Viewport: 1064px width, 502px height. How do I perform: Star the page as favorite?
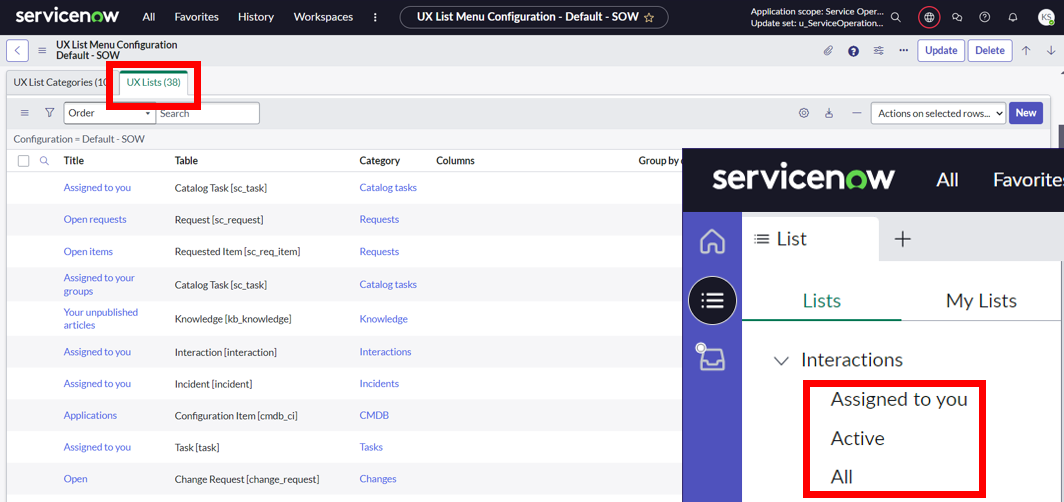(x=649, y=18)
